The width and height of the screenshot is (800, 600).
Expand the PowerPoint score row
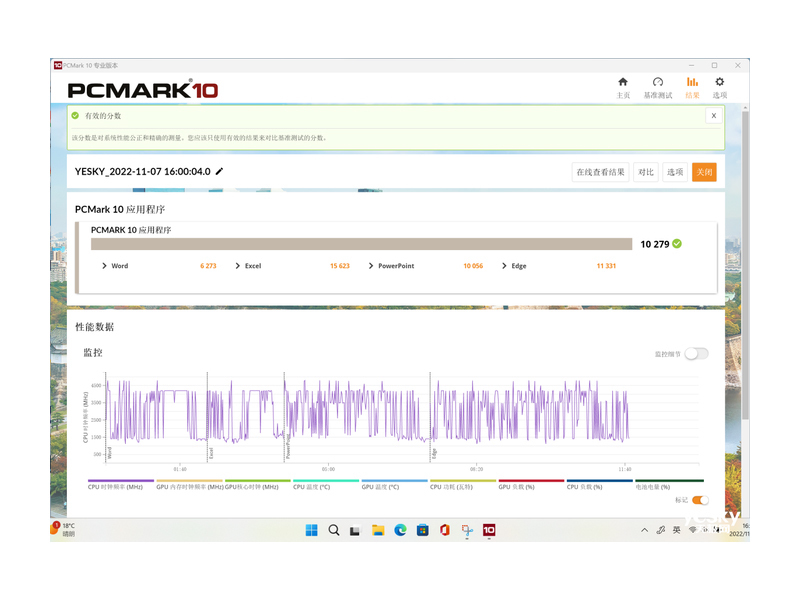[x=371, y=266]
